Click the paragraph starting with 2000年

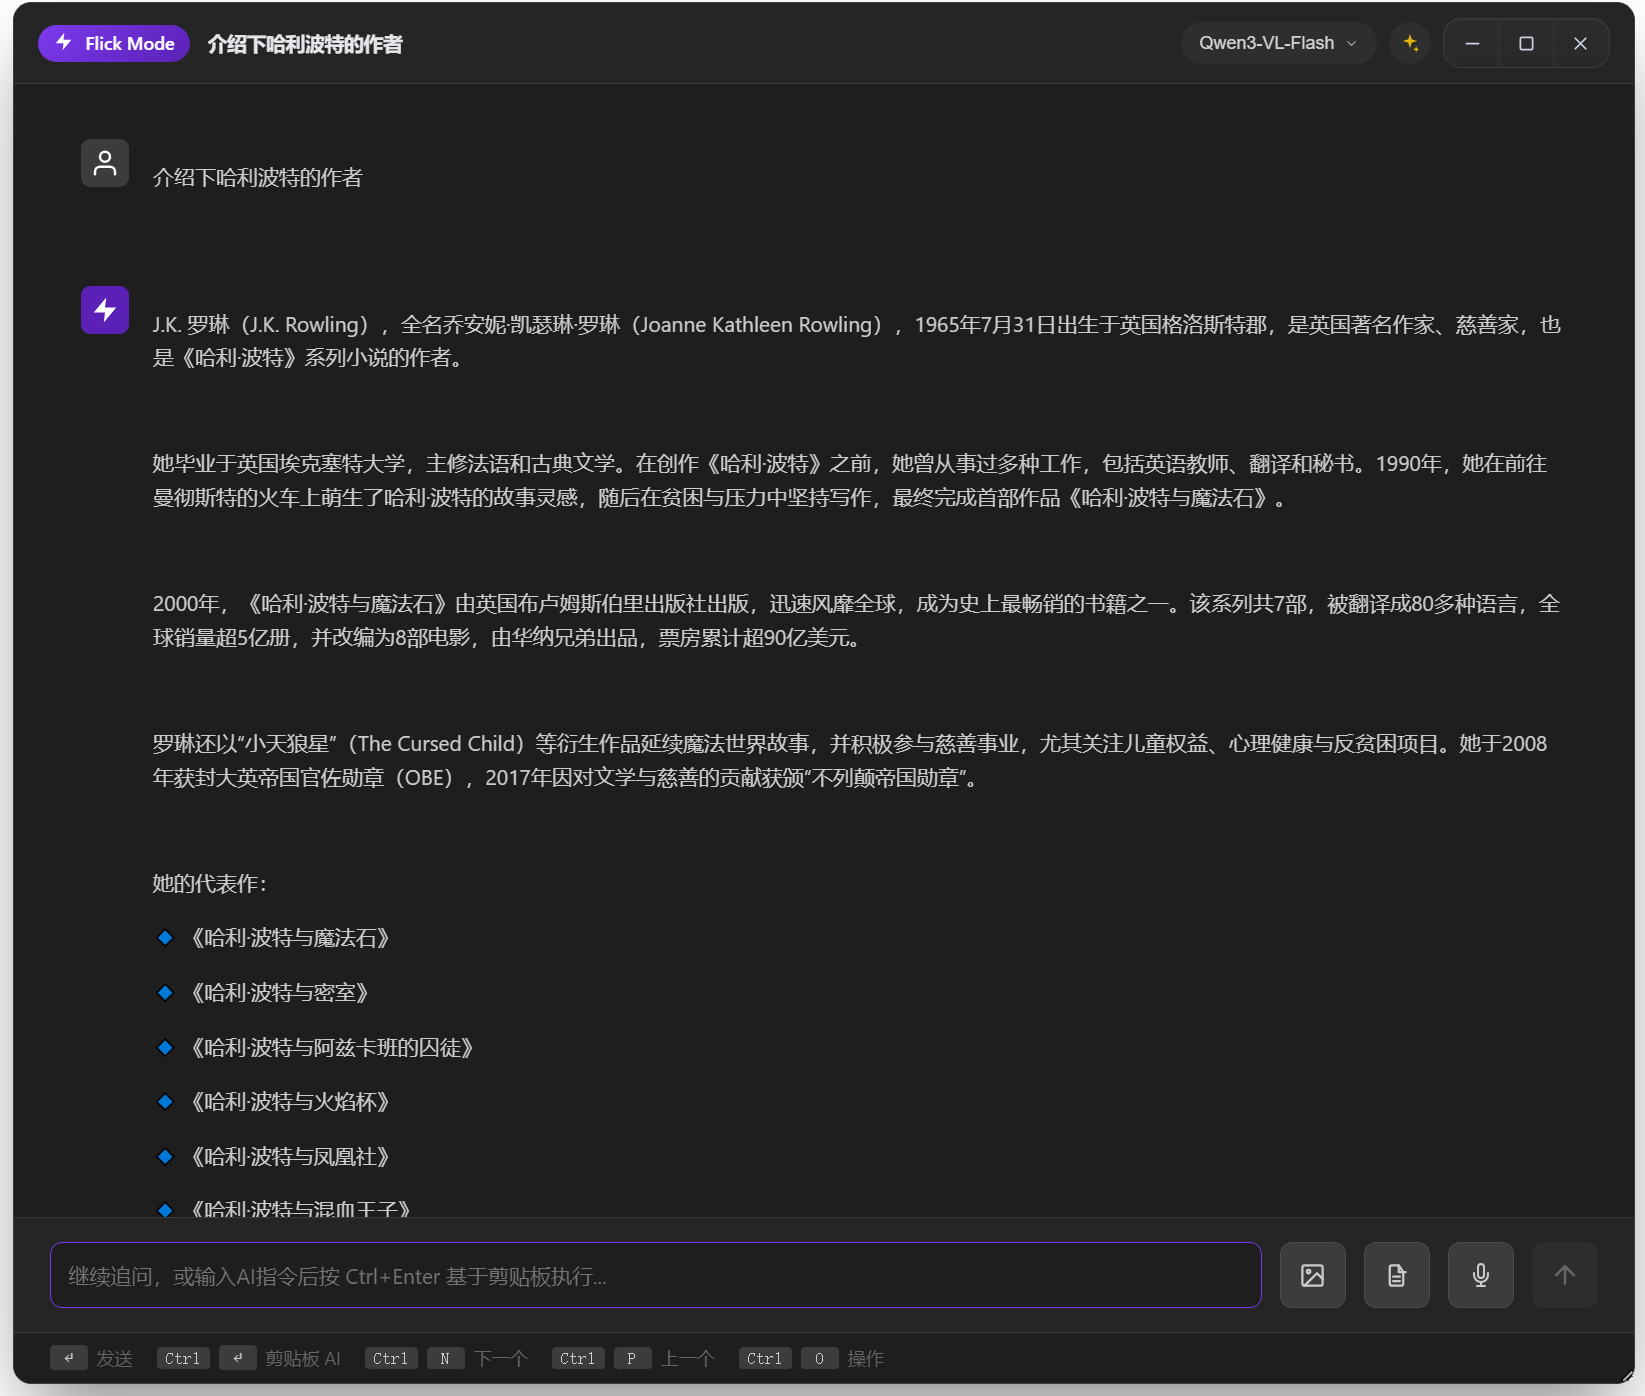pyautogui.click(x=856, y=621)
